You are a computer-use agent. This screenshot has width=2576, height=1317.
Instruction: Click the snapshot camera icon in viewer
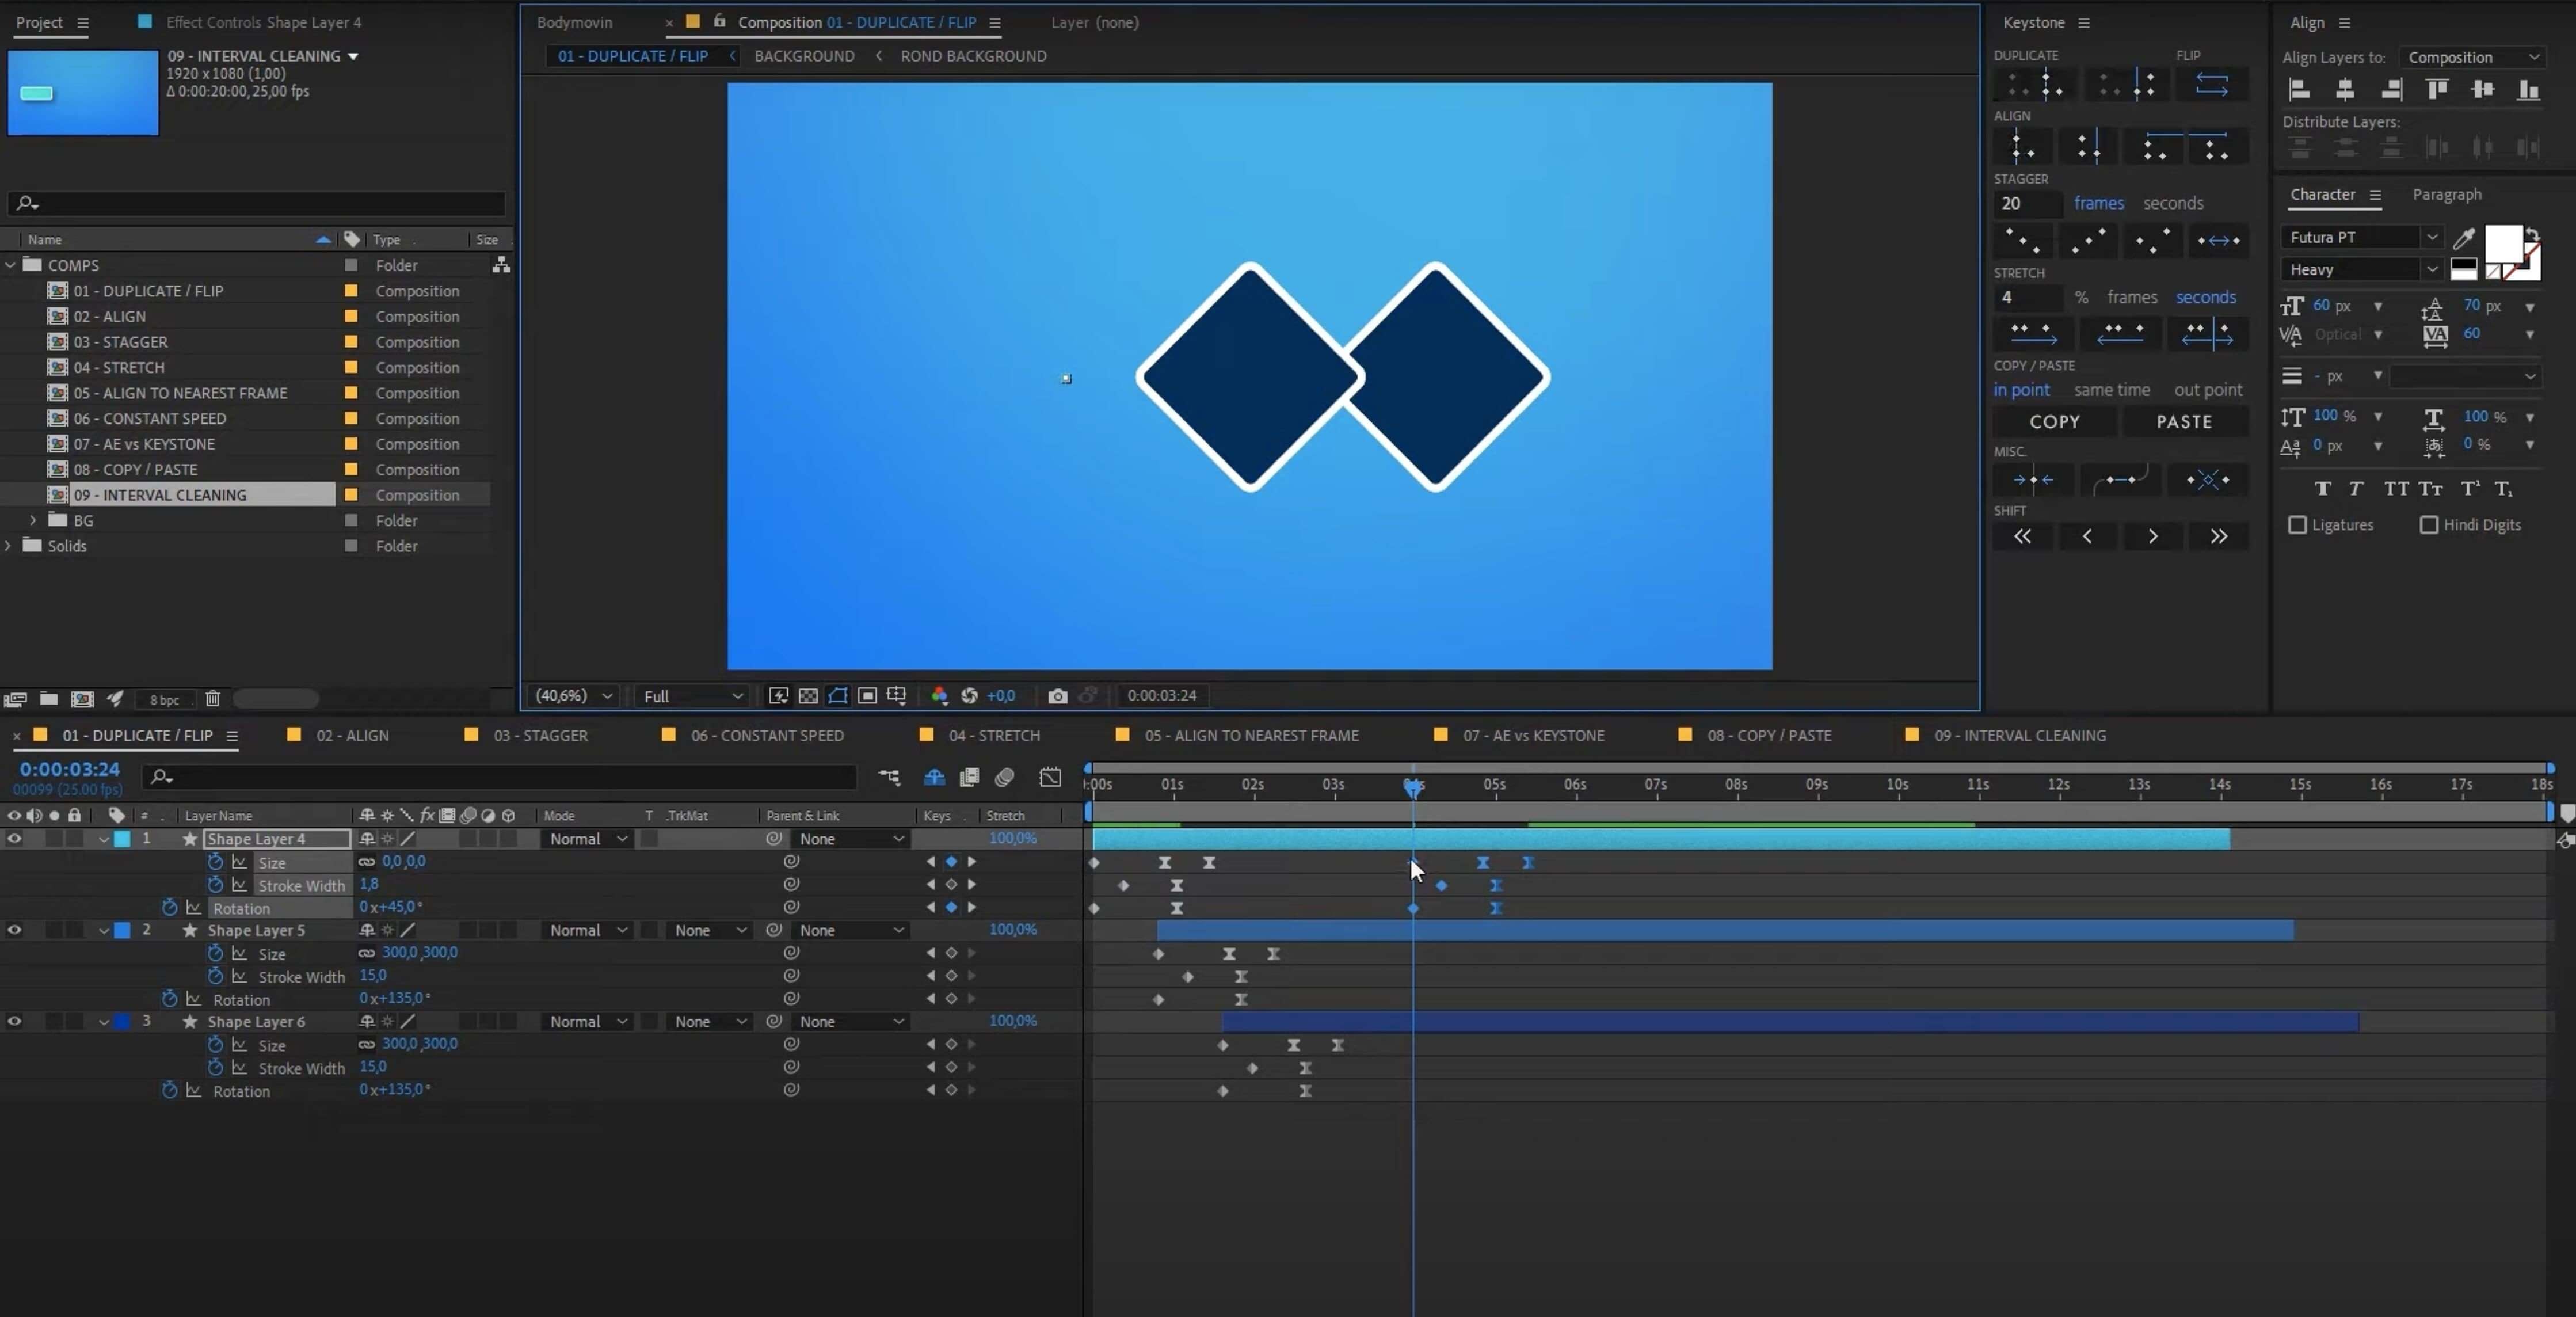pyautogui.click(x=1057, y=696)
